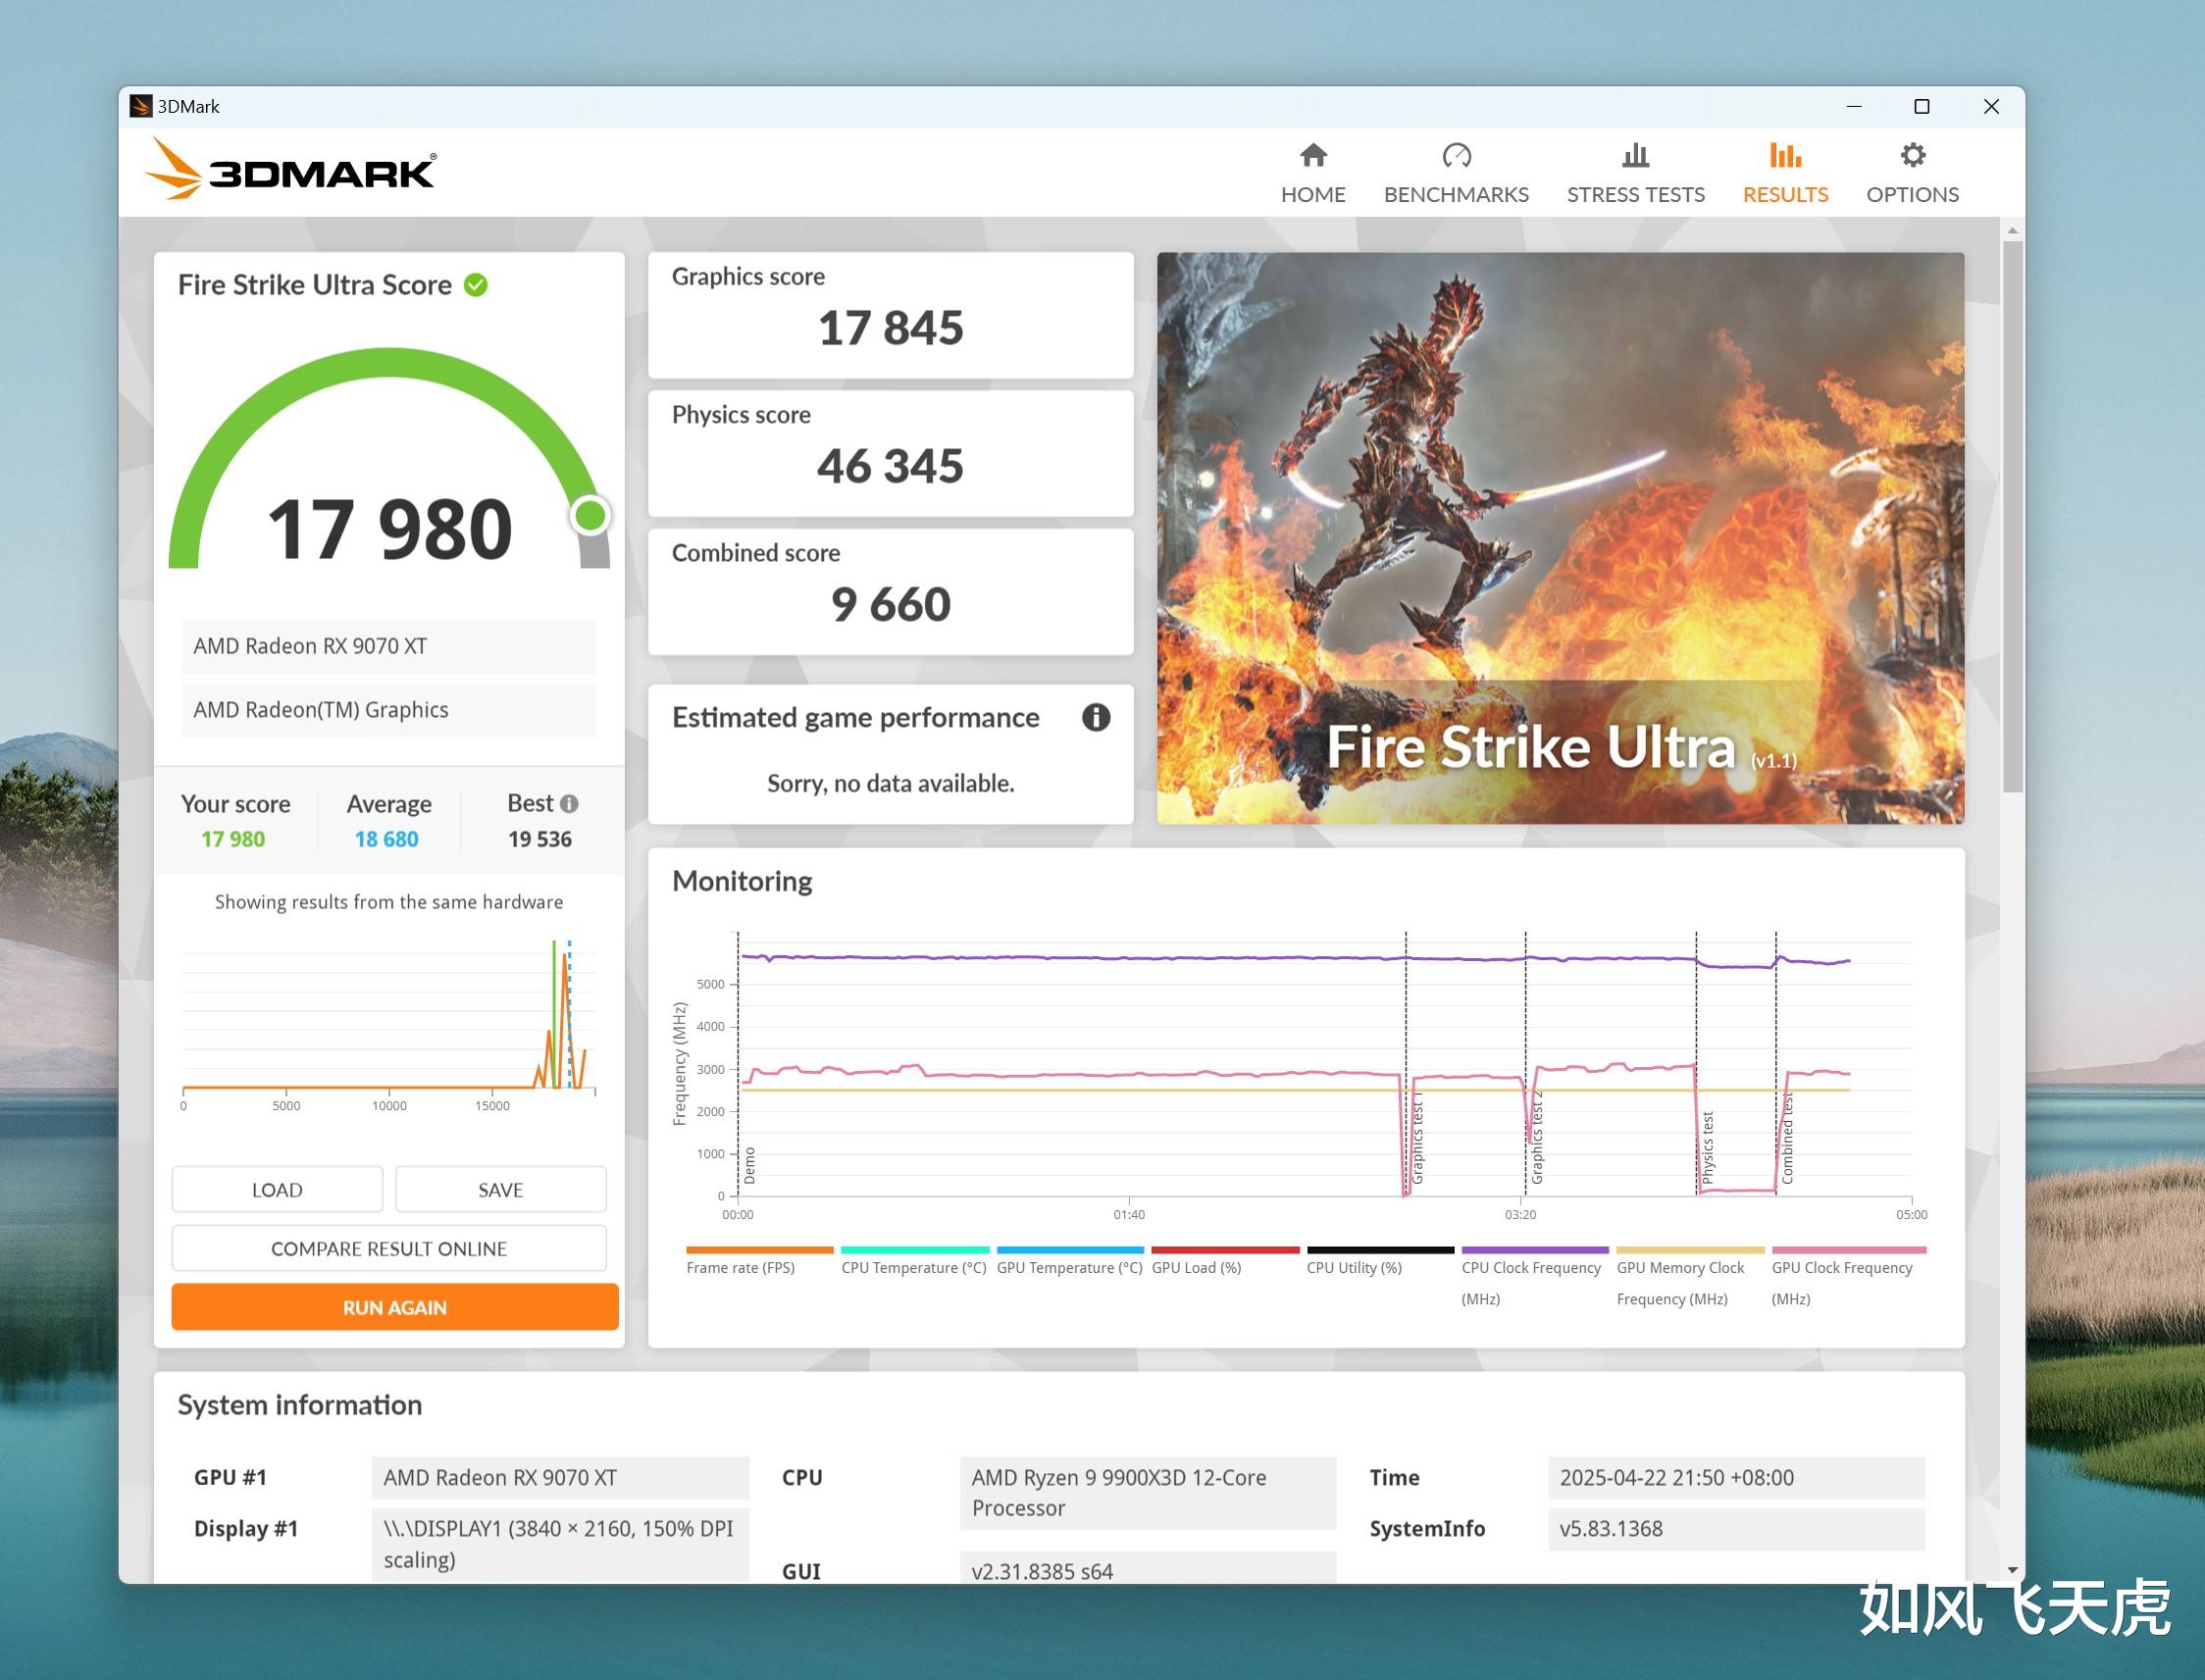Click the info icon next to Best
Image resolution: width=2205 pixels, height=1680 pixels.
[569, 804]
